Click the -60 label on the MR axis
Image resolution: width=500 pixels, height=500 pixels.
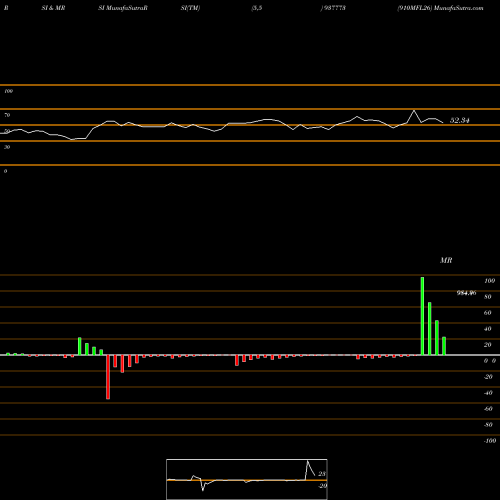click(488, 409)
